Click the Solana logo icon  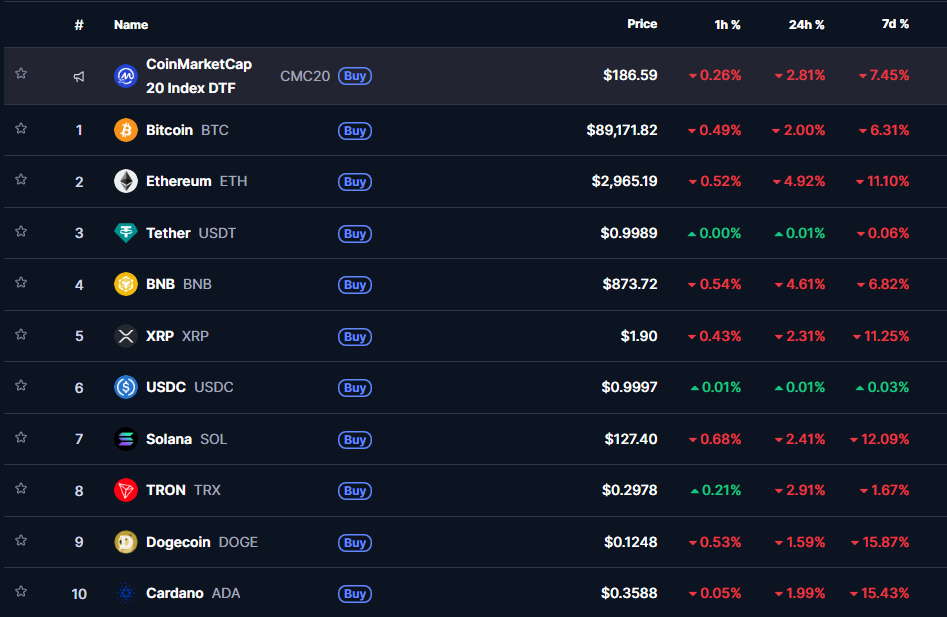(126, 439)
